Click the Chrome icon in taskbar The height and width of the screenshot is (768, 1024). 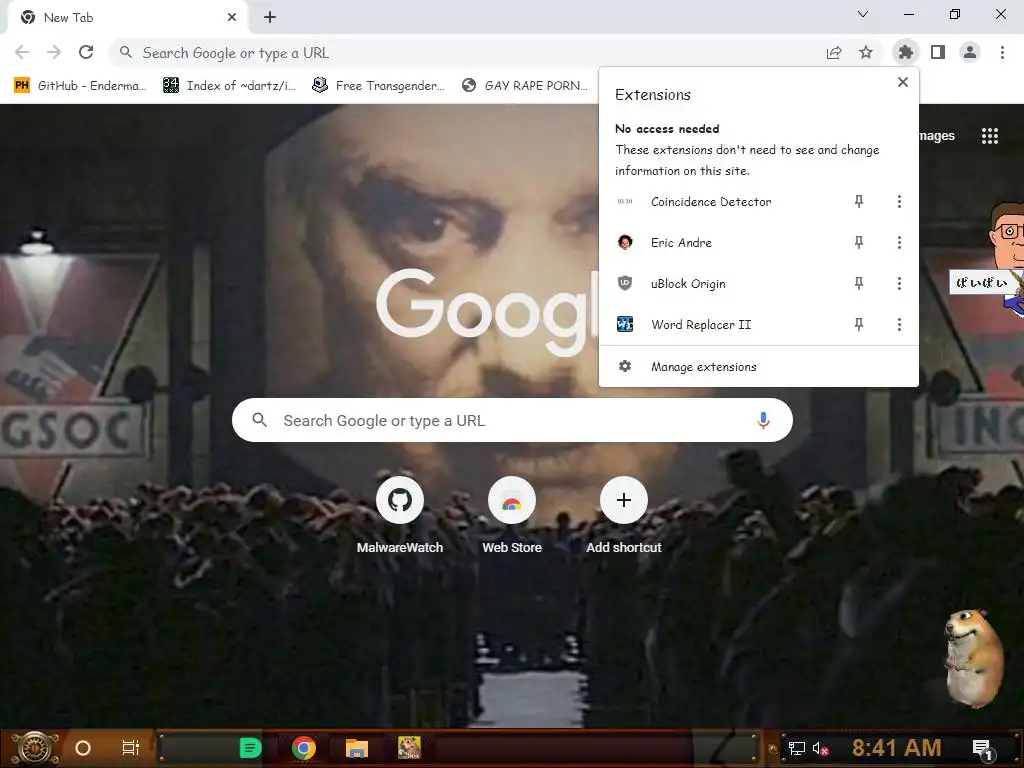tap(304, 748)
